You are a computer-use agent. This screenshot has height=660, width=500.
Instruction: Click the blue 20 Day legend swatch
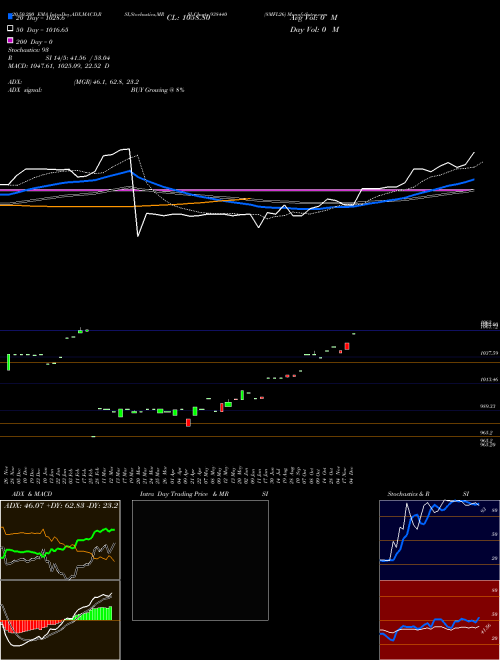(10, 16)
